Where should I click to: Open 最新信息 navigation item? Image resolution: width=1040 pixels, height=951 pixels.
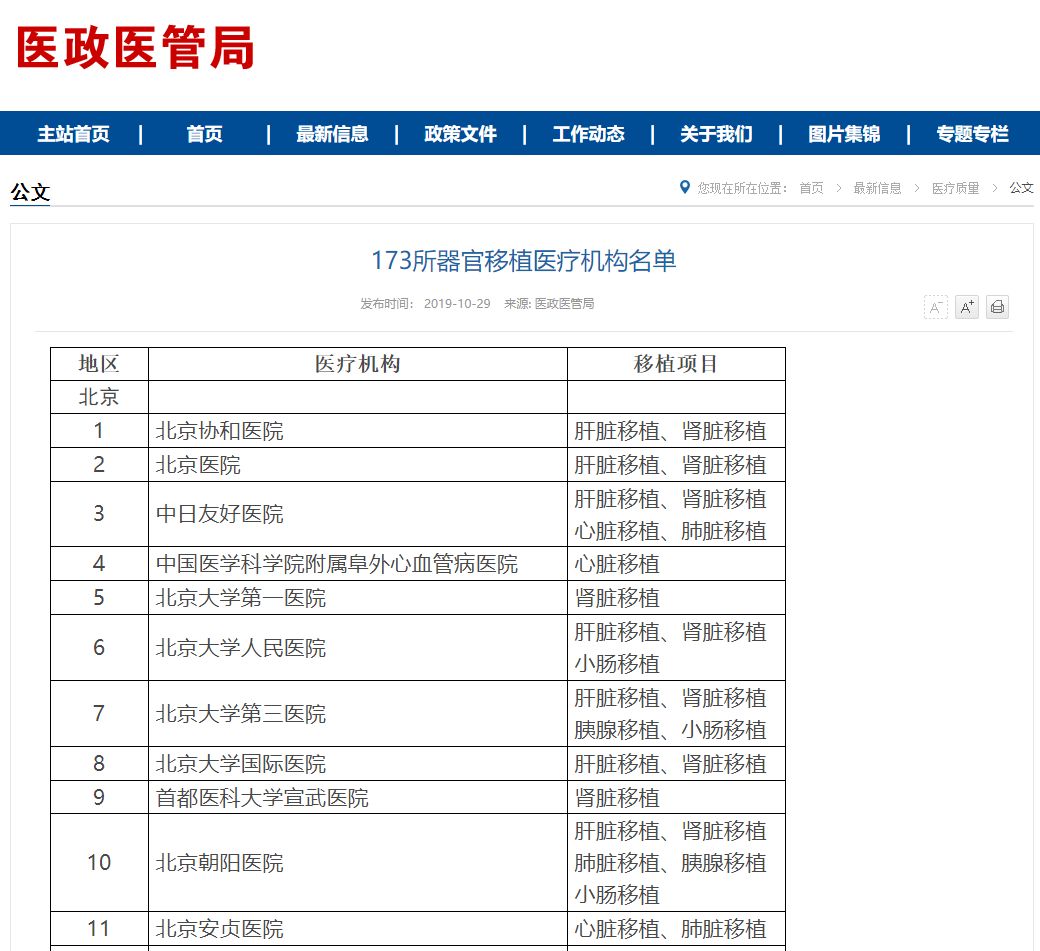tap(332, 134)
